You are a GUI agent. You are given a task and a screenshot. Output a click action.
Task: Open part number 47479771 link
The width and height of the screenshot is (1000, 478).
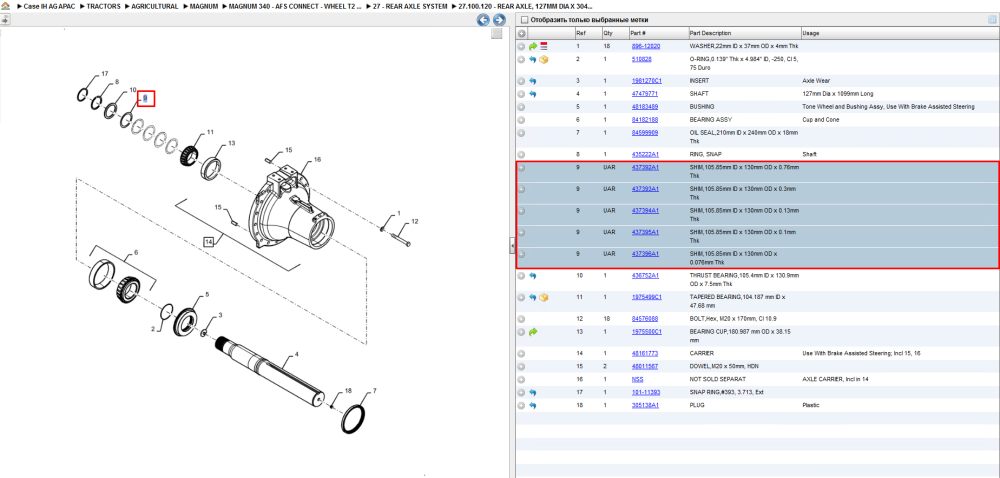coord(644,94)
